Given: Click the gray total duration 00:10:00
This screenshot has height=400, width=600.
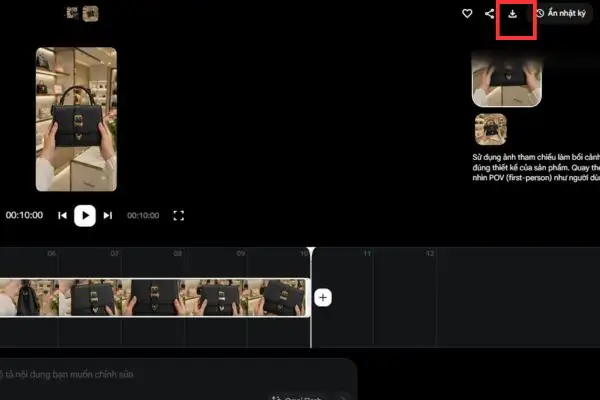Looking at the screenshot, I should pyautogui.click(x=143, y=216).
